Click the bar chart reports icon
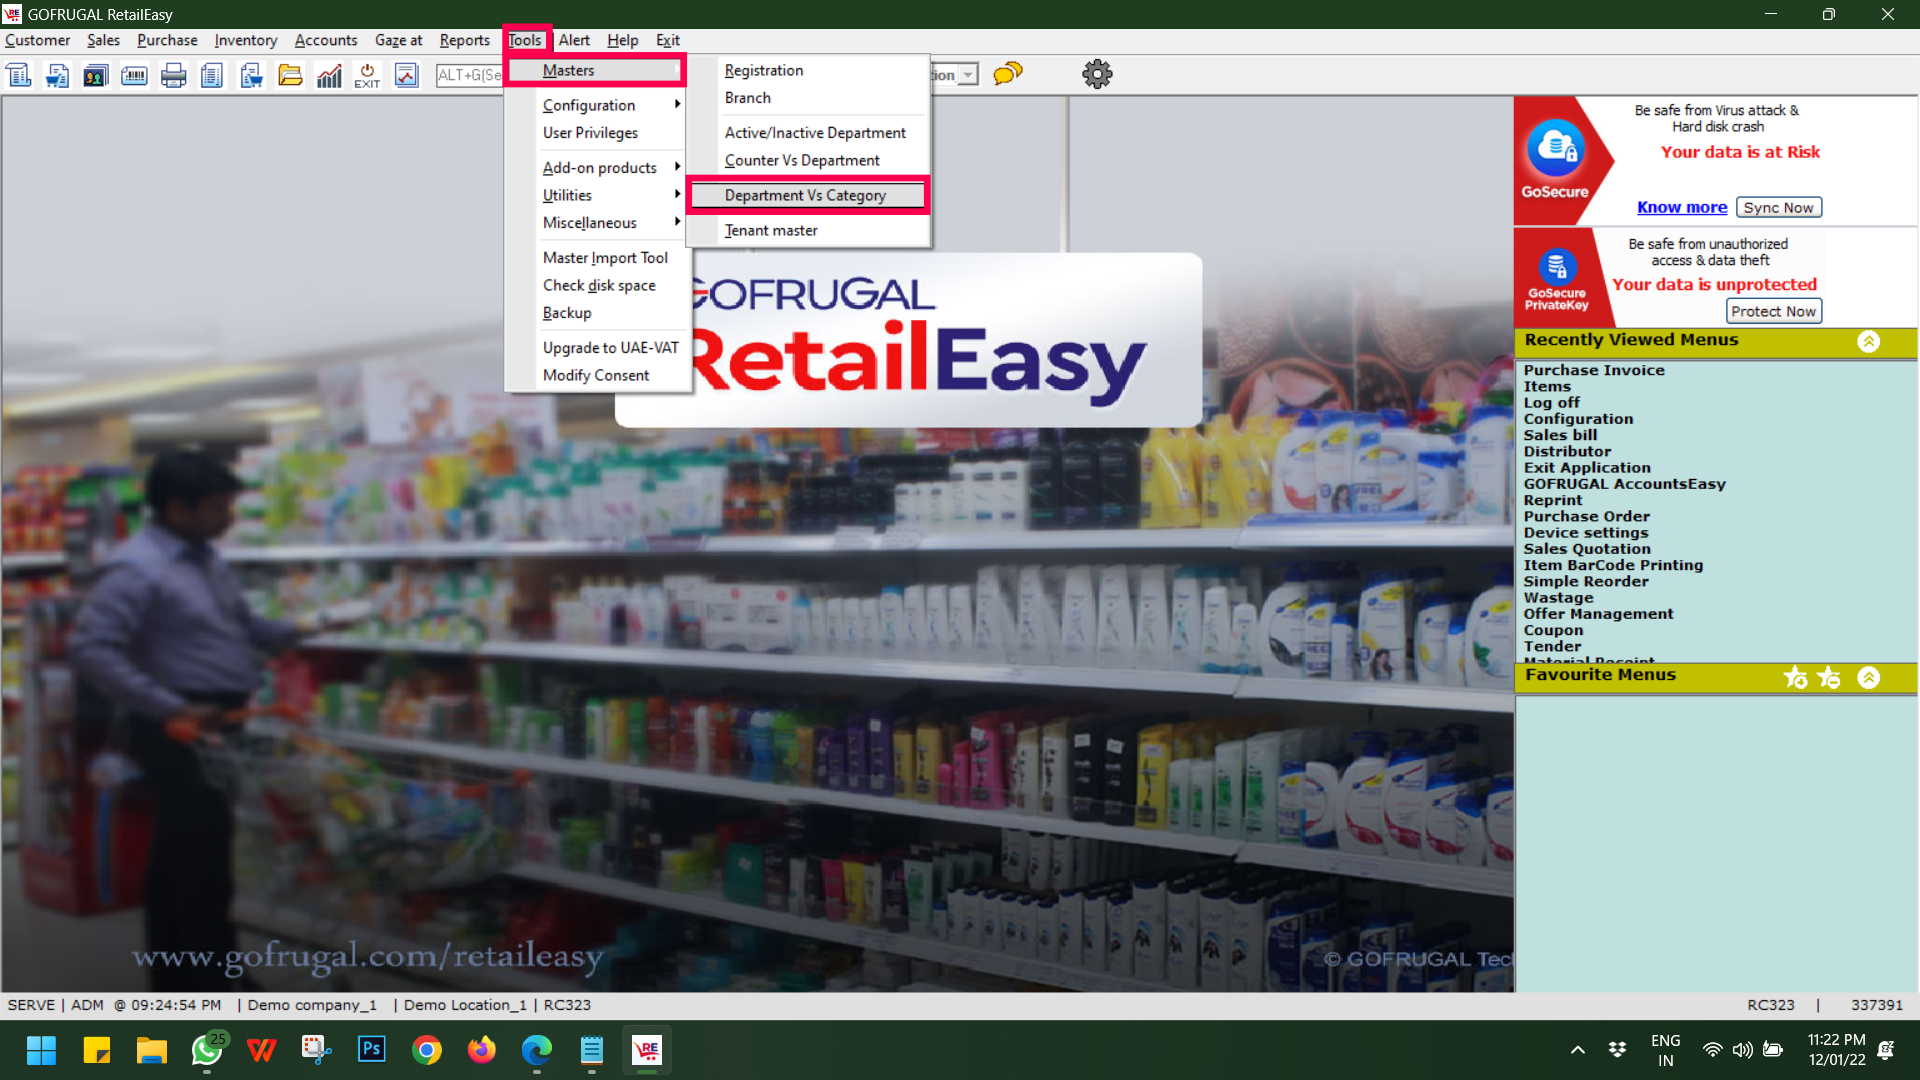Viewport: 1920px width, 1080px height. point(329,75)
